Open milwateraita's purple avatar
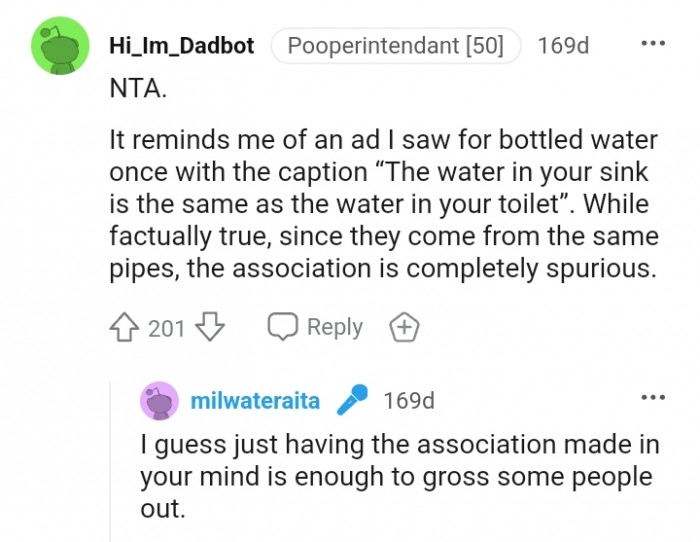Viewport: 700px width, 542px height. (x=160, y=401)
